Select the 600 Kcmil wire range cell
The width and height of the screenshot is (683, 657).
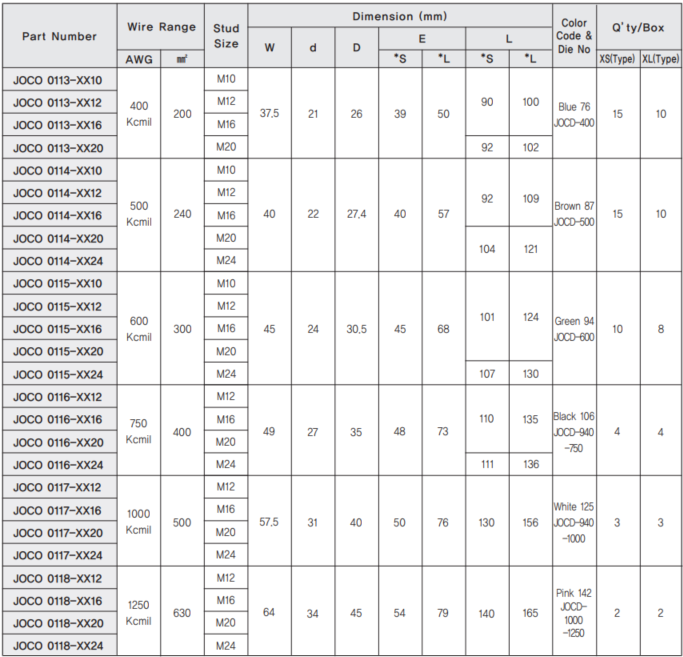pyautogui.click(x=139, y=329)
